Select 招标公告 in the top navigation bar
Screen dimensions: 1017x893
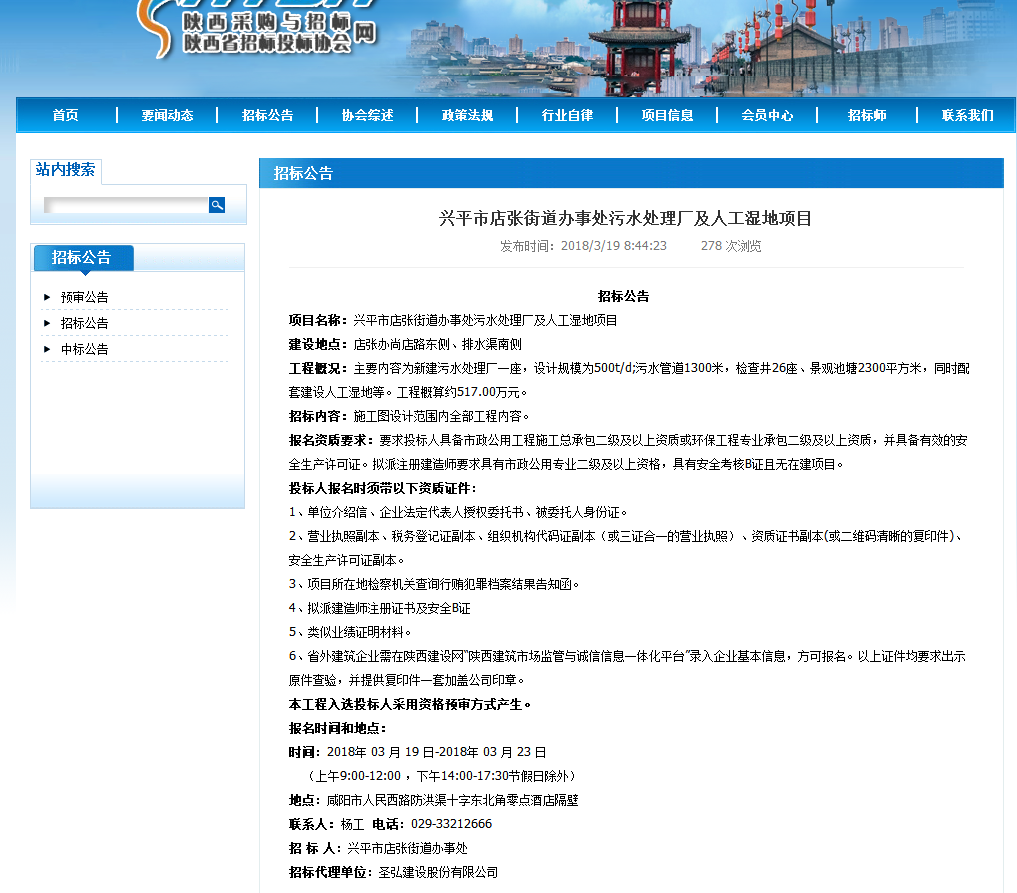(267, 115)
